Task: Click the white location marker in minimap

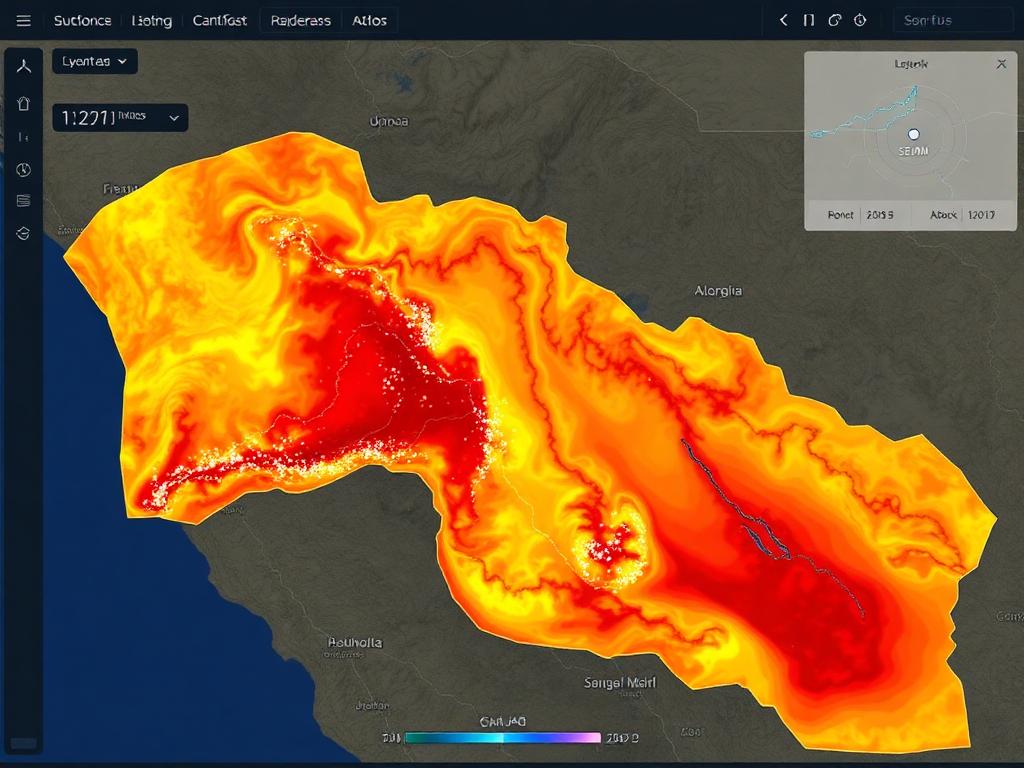Action: (x=914, y=135)
